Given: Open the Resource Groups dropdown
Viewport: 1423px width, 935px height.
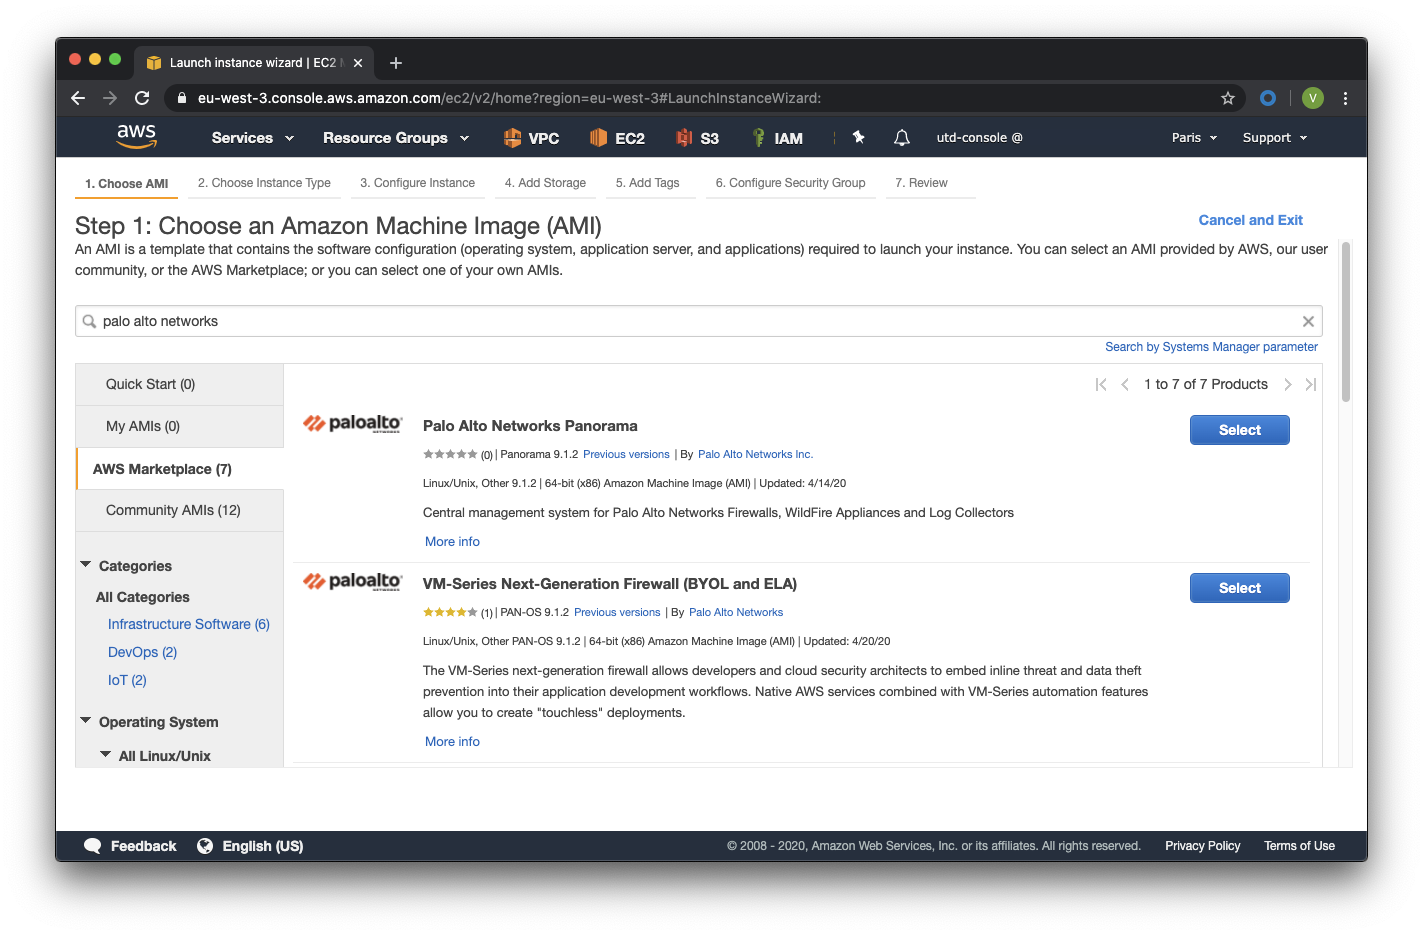Looking at the screenshot, I should pyautogui.click(x=396, y=138).
